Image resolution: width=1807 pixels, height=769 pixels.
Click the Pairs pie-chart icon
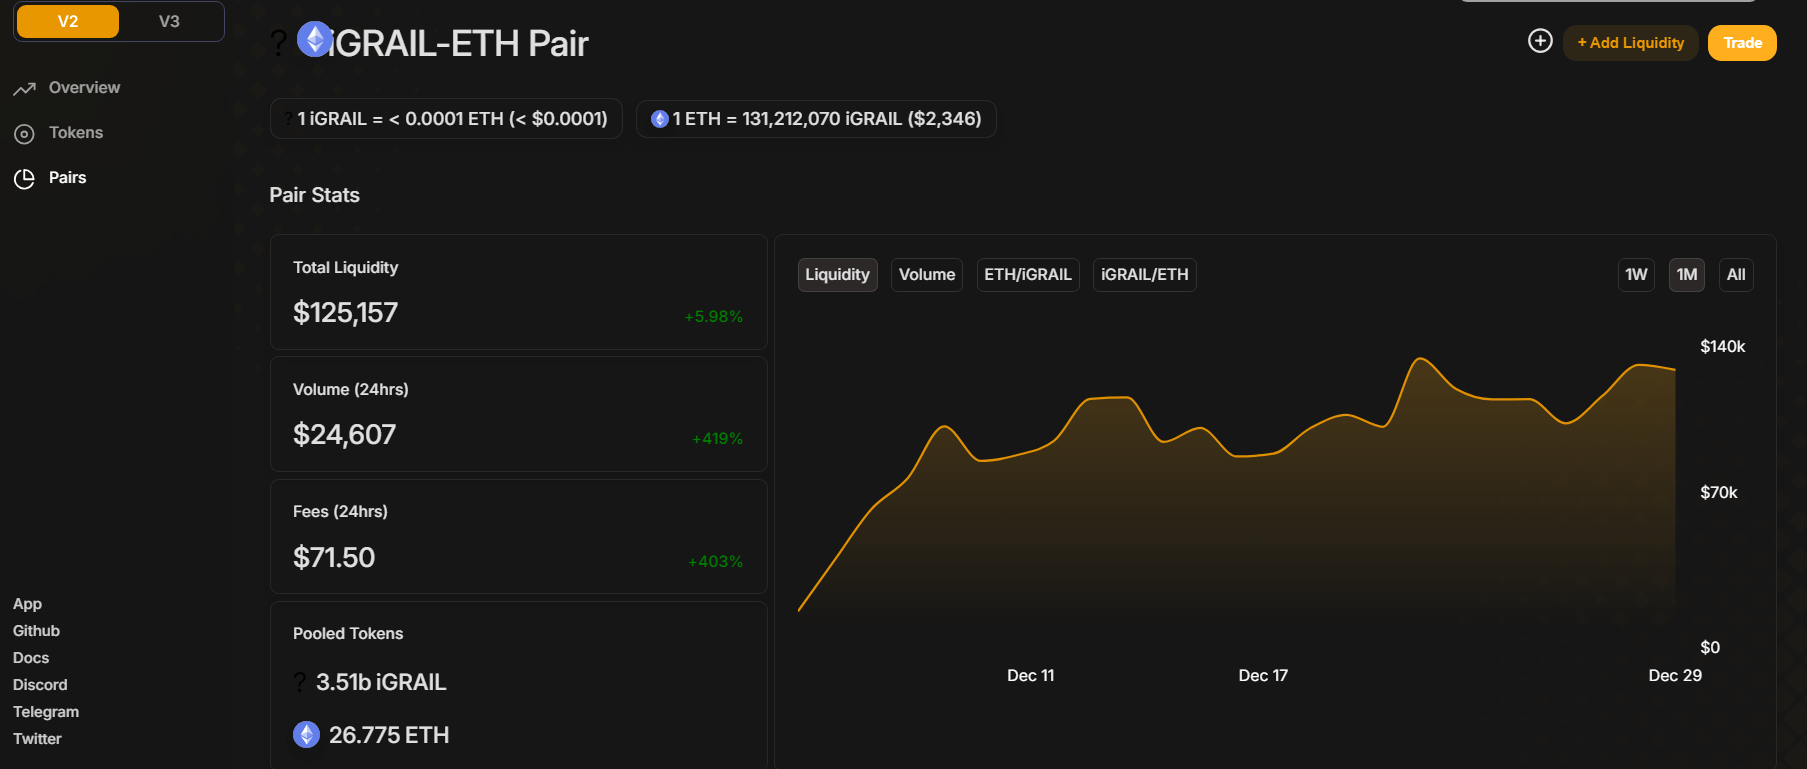coord(25,179)
